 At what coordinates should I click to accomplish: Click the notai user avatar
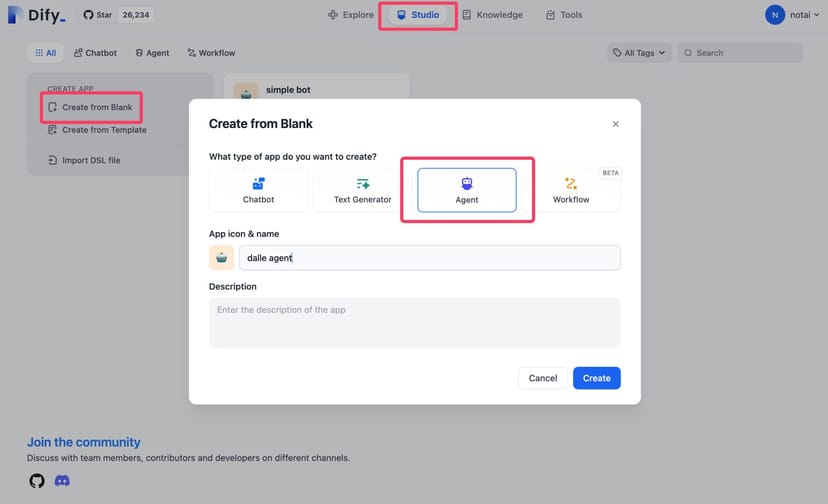(774, 15)
